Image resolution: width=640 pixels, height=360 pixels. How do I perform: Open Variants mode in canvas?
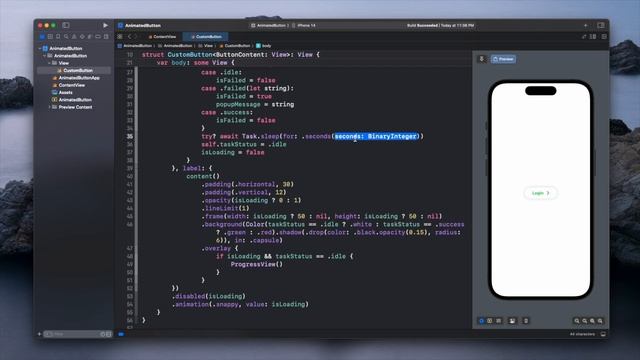tap(499, 321)
